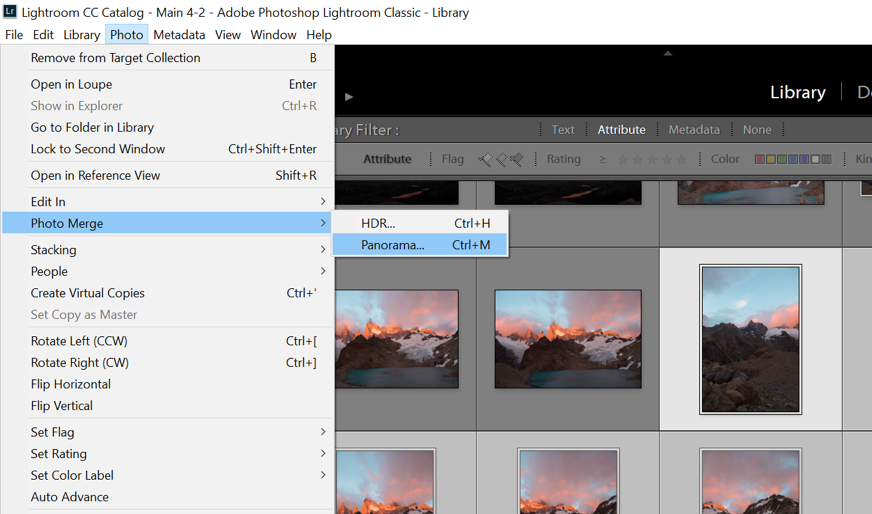Screen dimensions: 872x514
Task: Open the File menu
Action: click(x=14, y=34)
